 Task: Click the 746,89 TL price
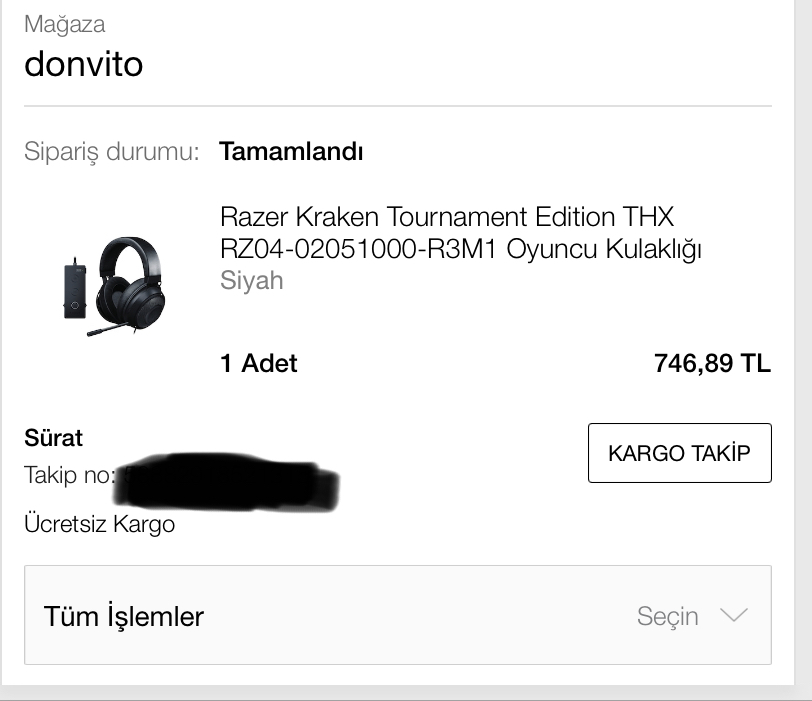point(713,363)
